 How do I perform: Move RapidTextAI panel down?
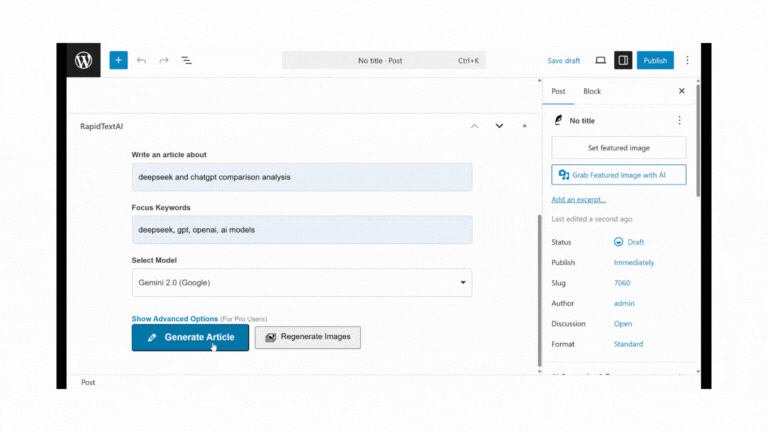[x=499, y=126]
